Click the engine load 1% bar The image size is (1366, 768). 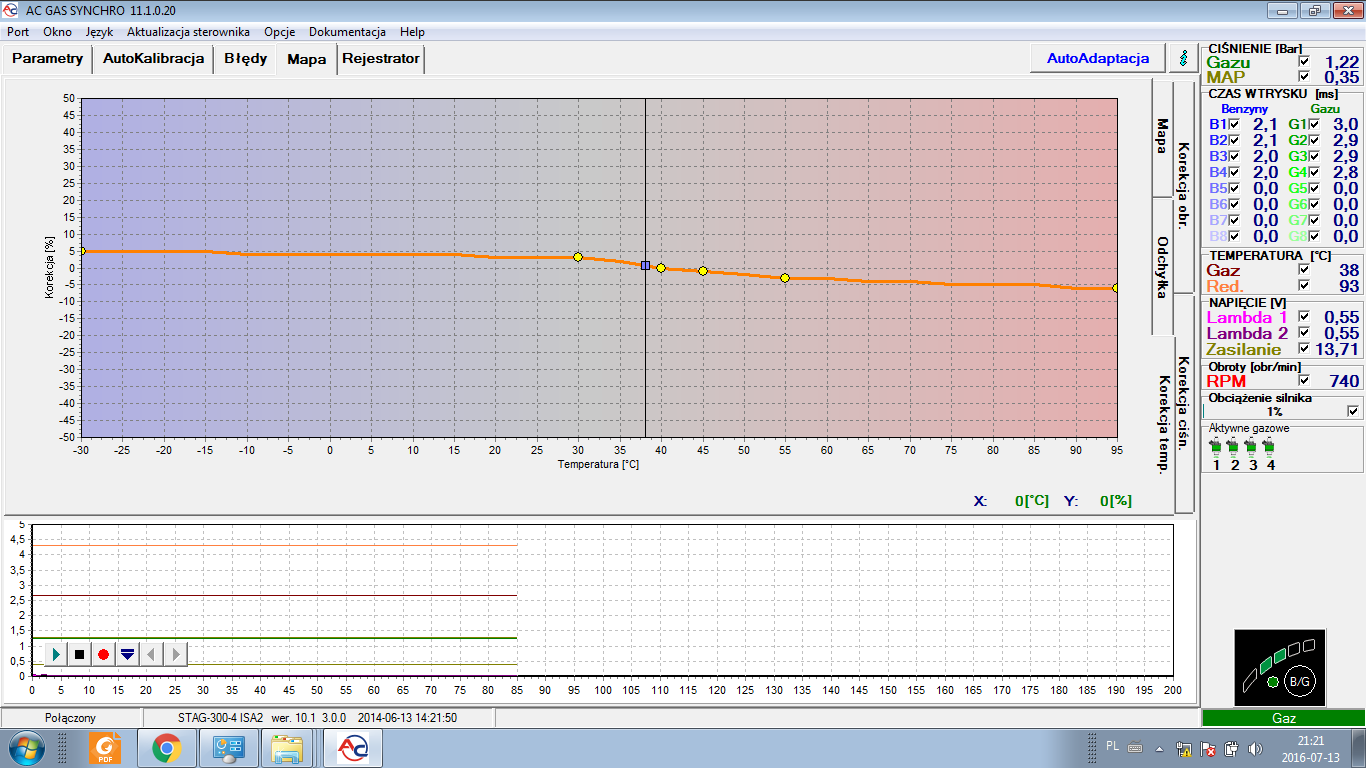click(1275, 411)
